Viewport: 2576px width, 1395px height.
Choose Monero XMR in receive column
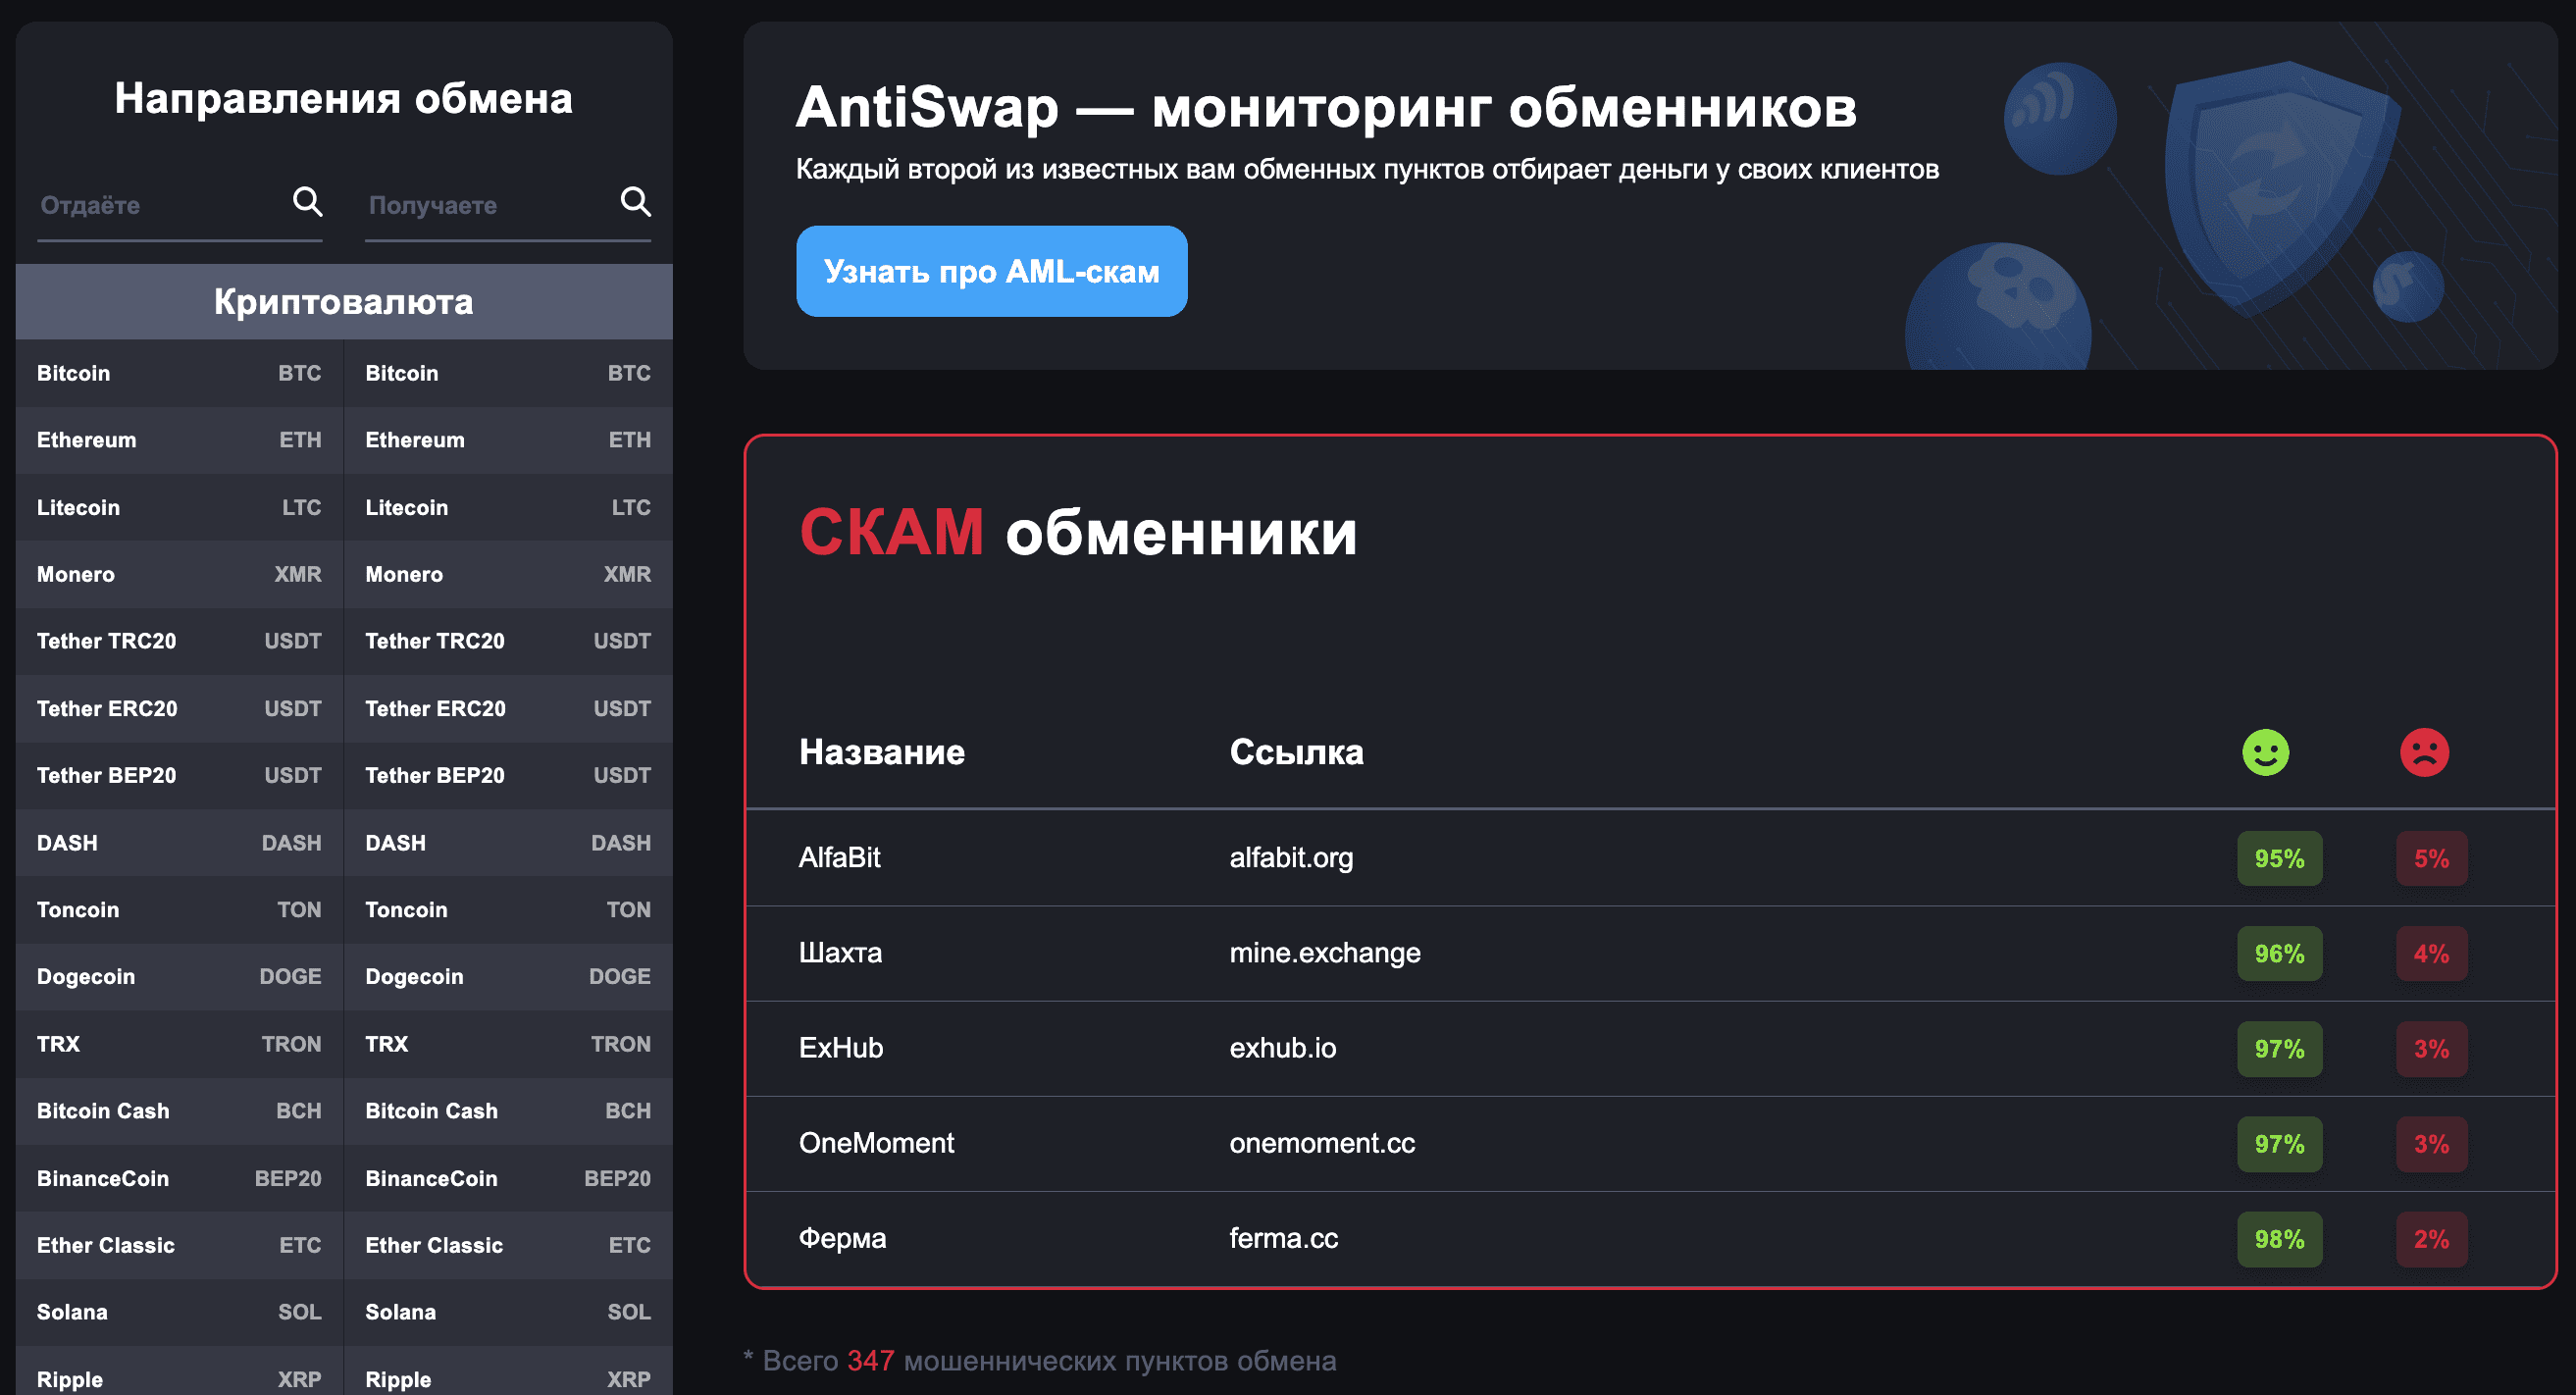click(507, 574)
